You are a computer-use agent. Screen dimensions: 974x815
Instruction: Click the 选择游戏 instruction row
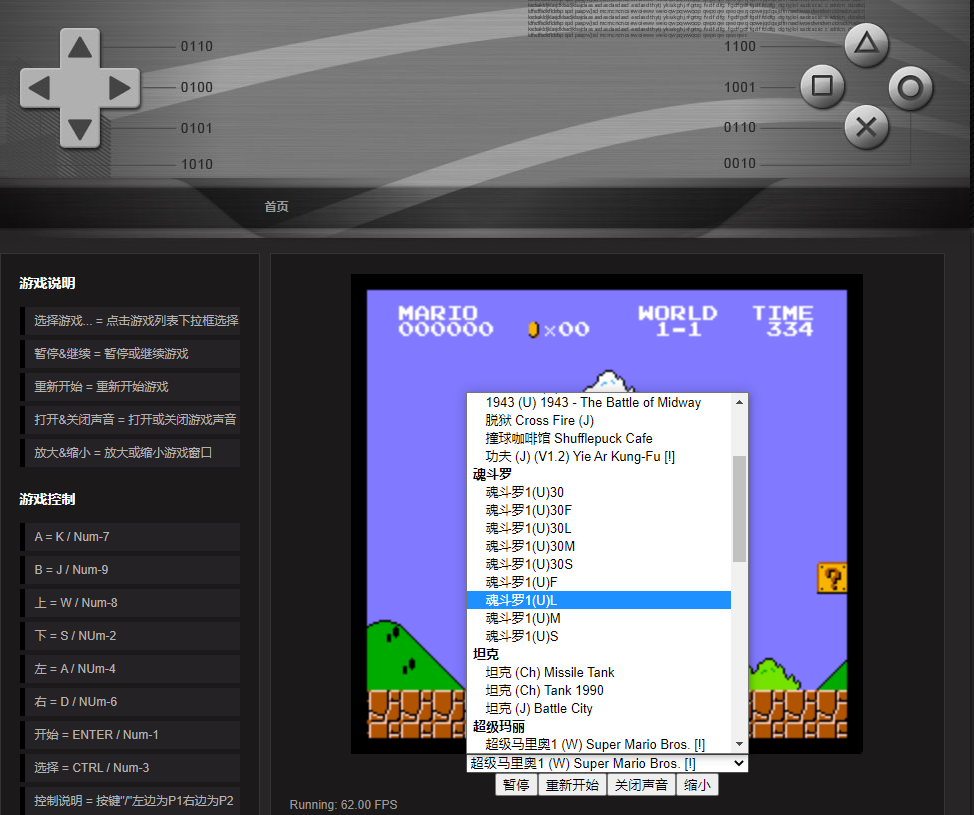132,321
